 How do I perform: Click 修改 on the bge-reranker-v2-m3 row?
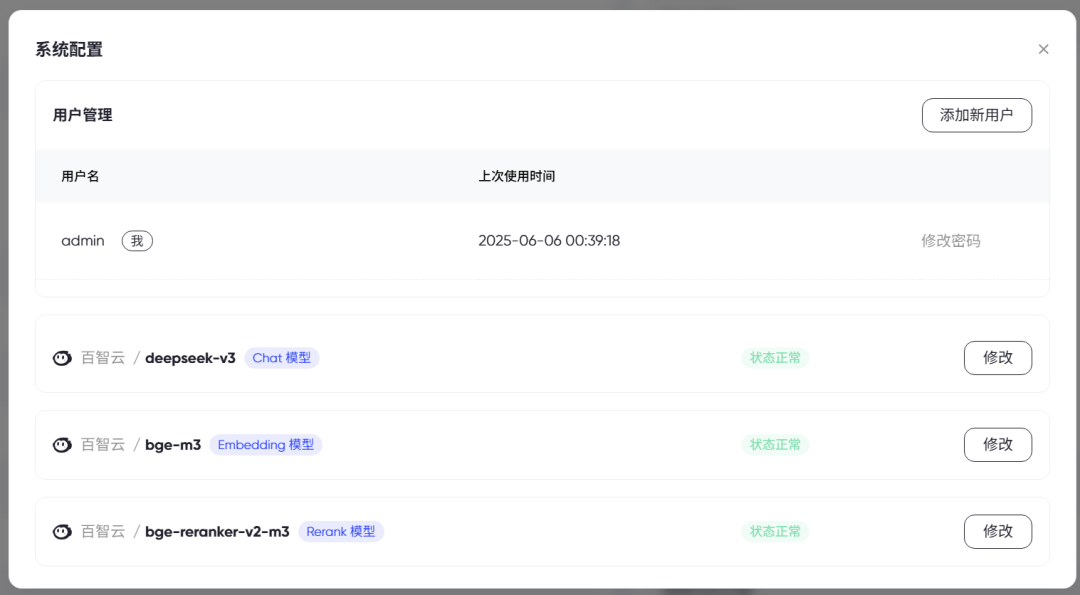click(997, 531)
